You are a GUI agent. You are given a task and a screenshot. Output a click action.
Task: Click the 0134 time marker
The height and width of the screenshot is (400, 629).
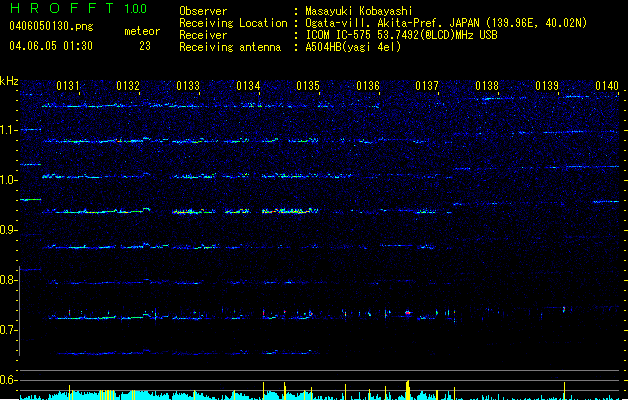pos(248,86)
